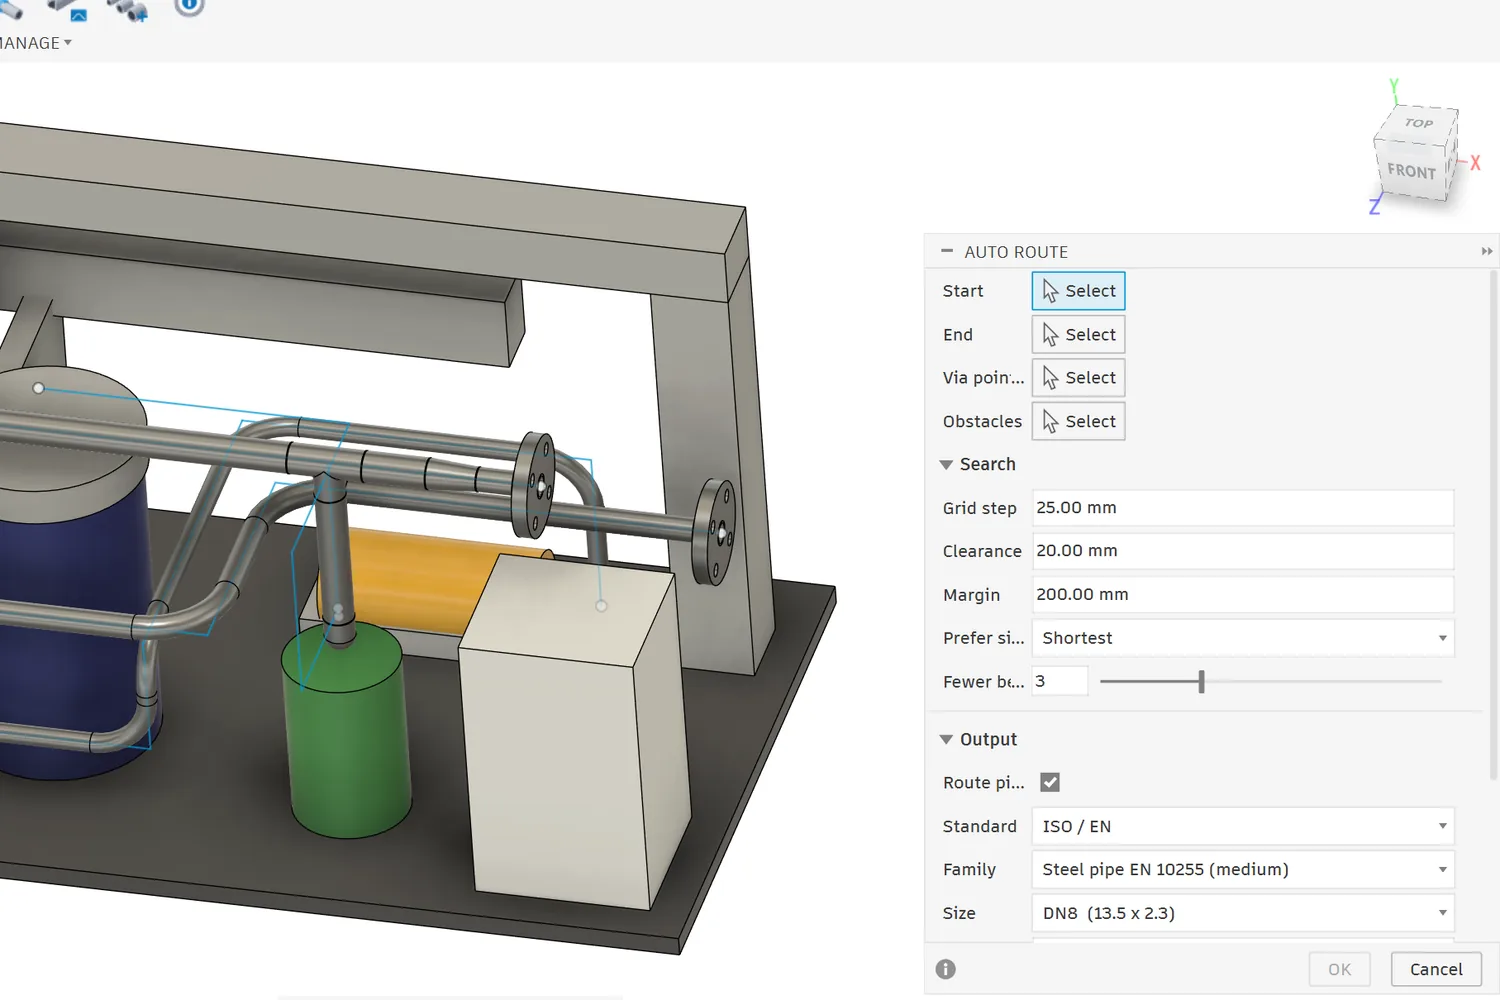
Task: Open the Family dropdown Steel pipe EN 10255
Action: 1243,869
